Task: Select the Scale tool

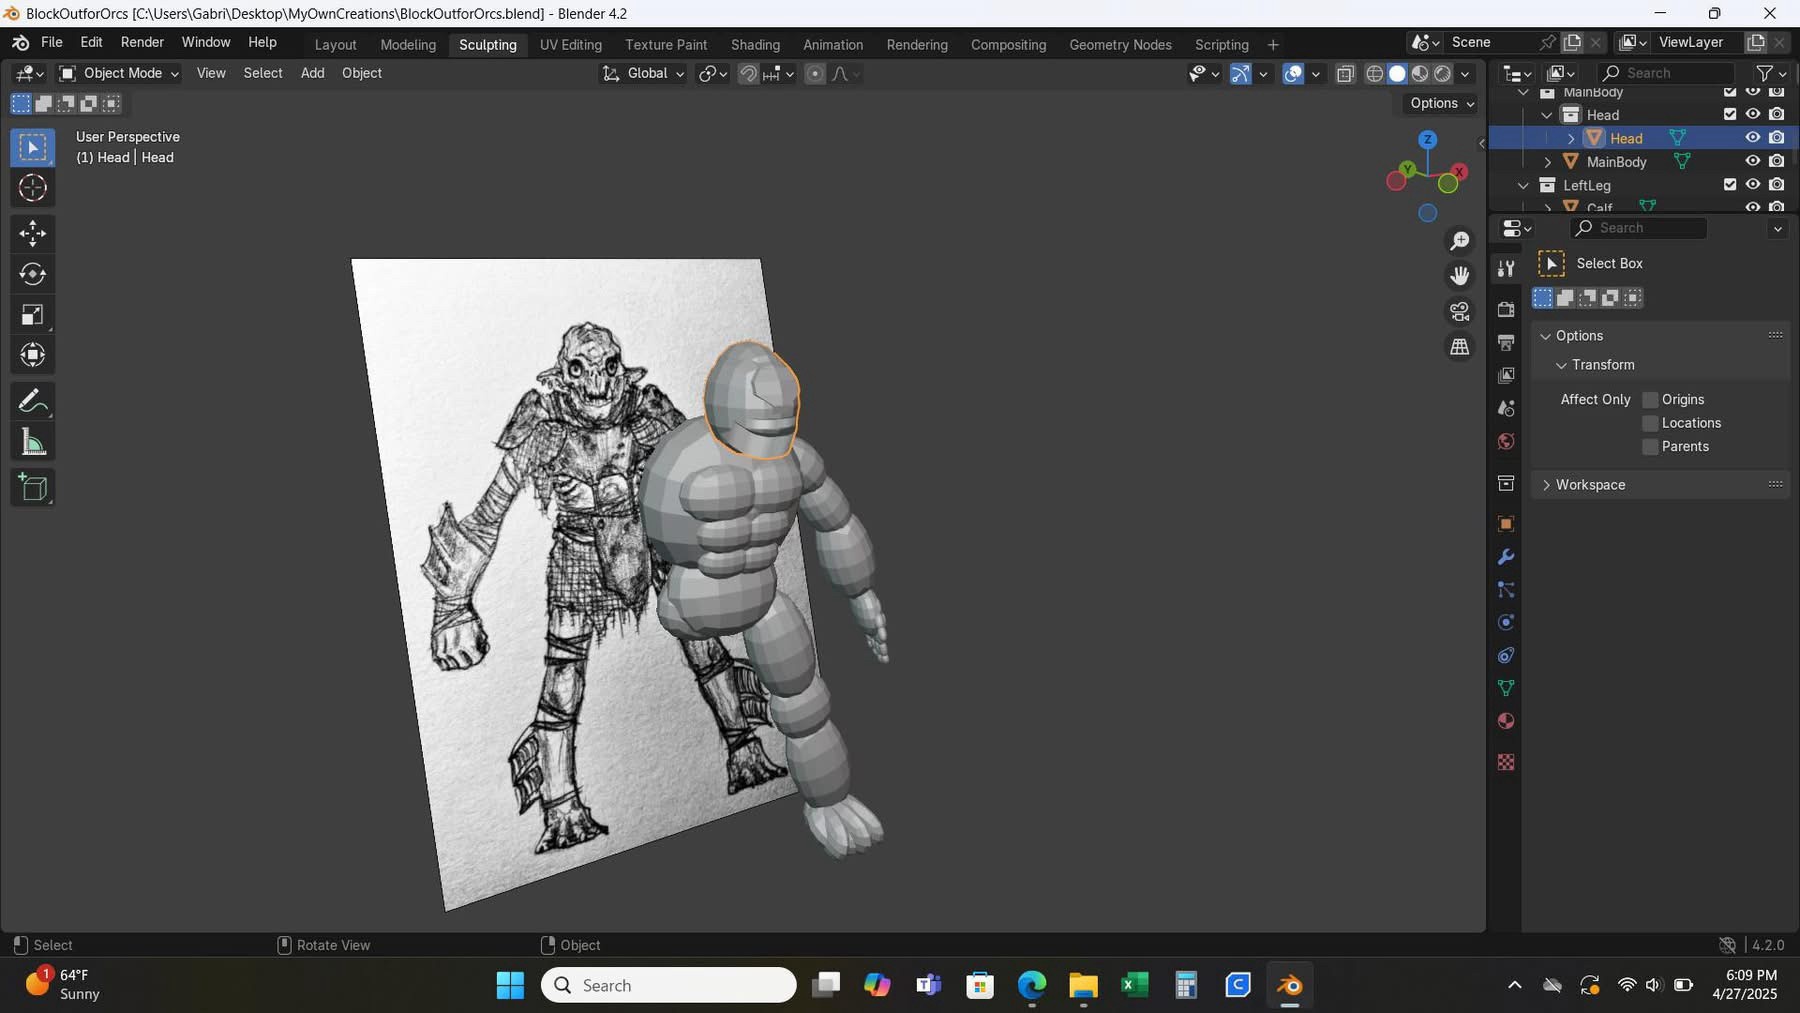Action: (x=33, y=315)
